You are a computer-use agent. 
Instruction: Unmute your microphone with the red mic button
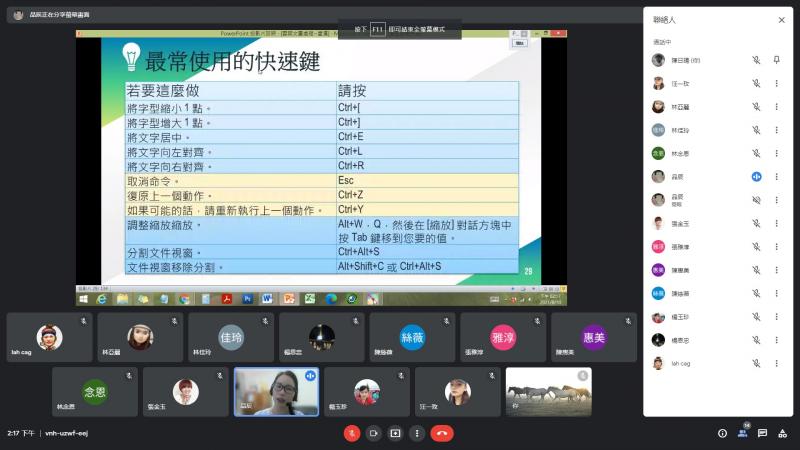352,433
